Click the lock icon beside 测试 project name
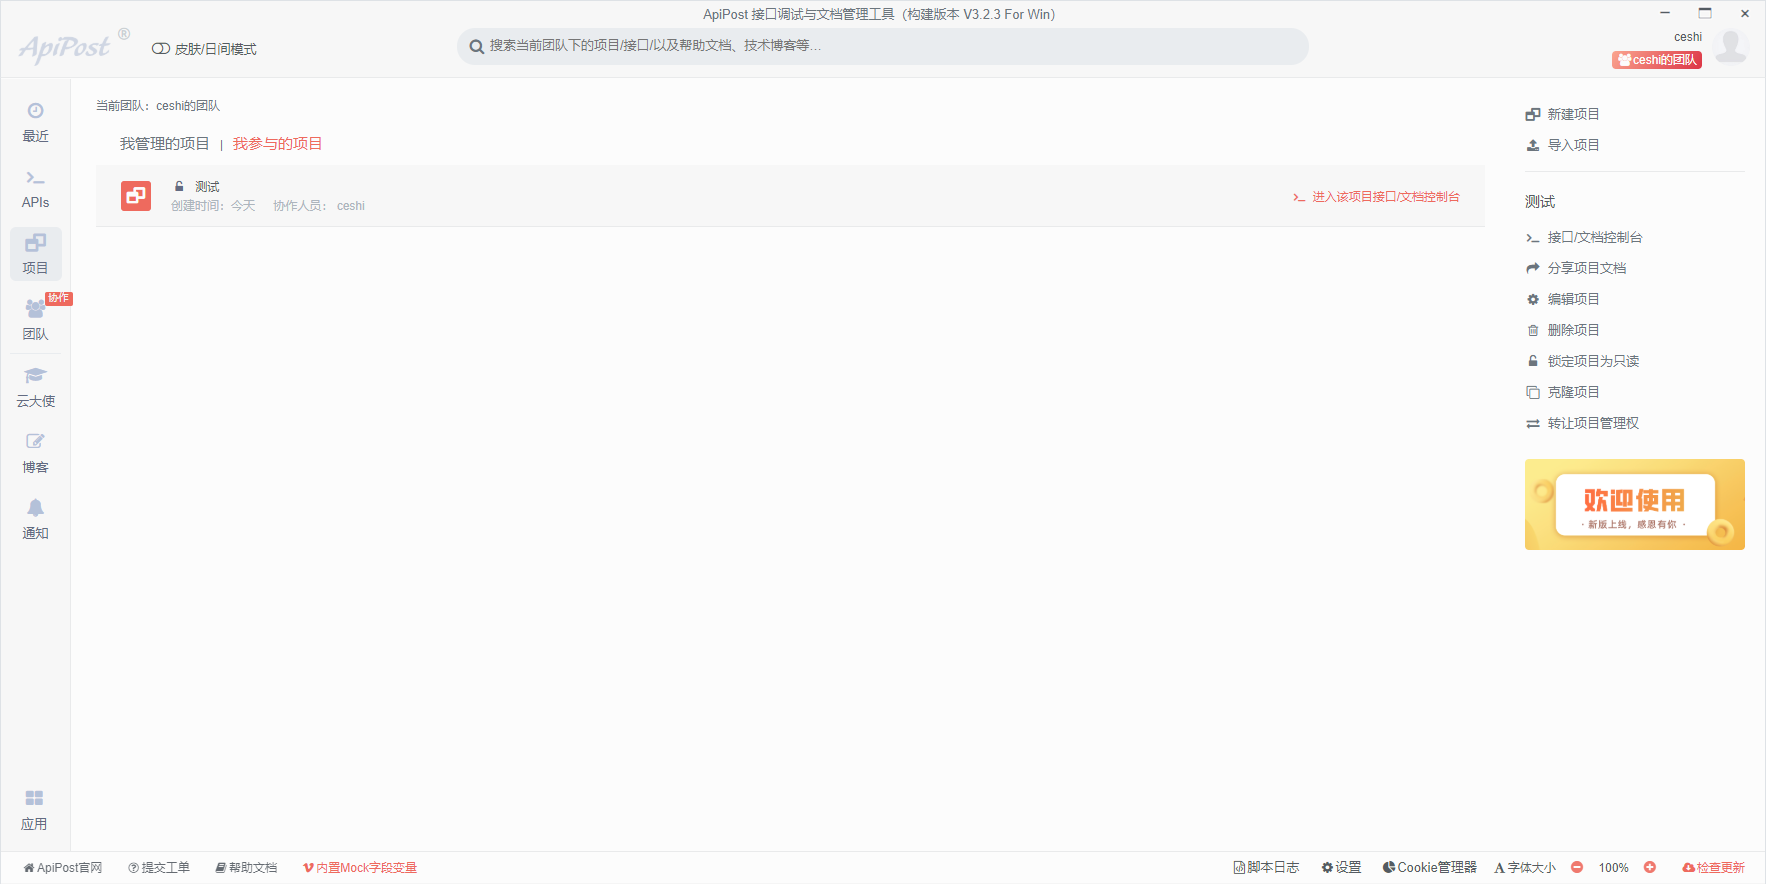This screenshot has height=884, width=1766. pyautogui.click(x=179, y=186)
